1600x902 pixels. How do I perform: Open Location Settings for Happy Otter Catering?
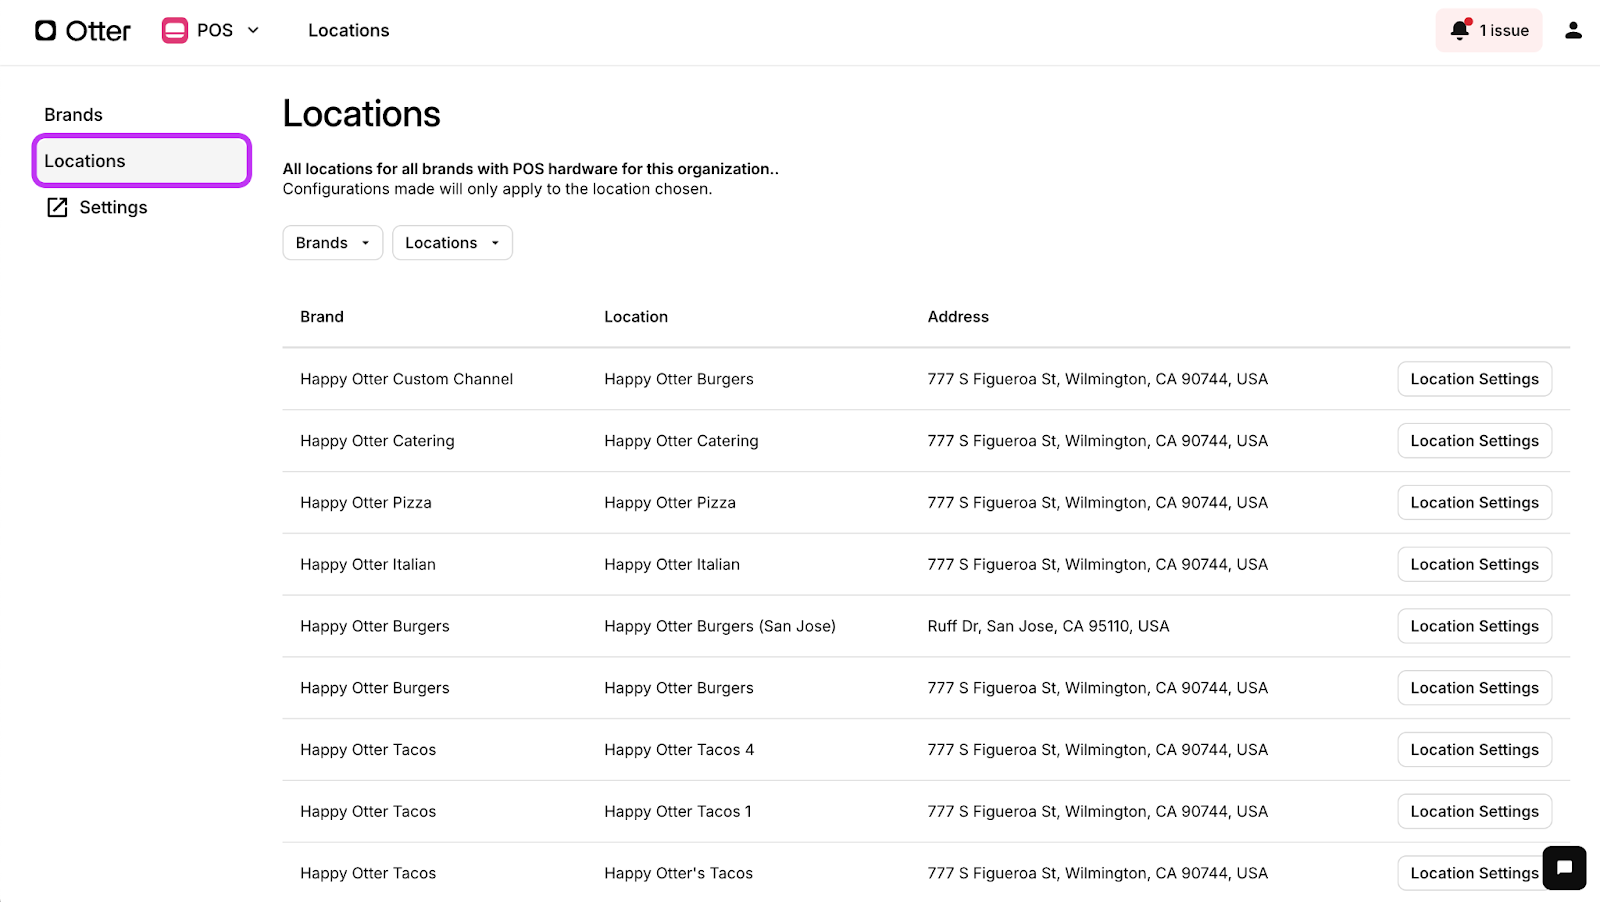tap(1474, 441)
